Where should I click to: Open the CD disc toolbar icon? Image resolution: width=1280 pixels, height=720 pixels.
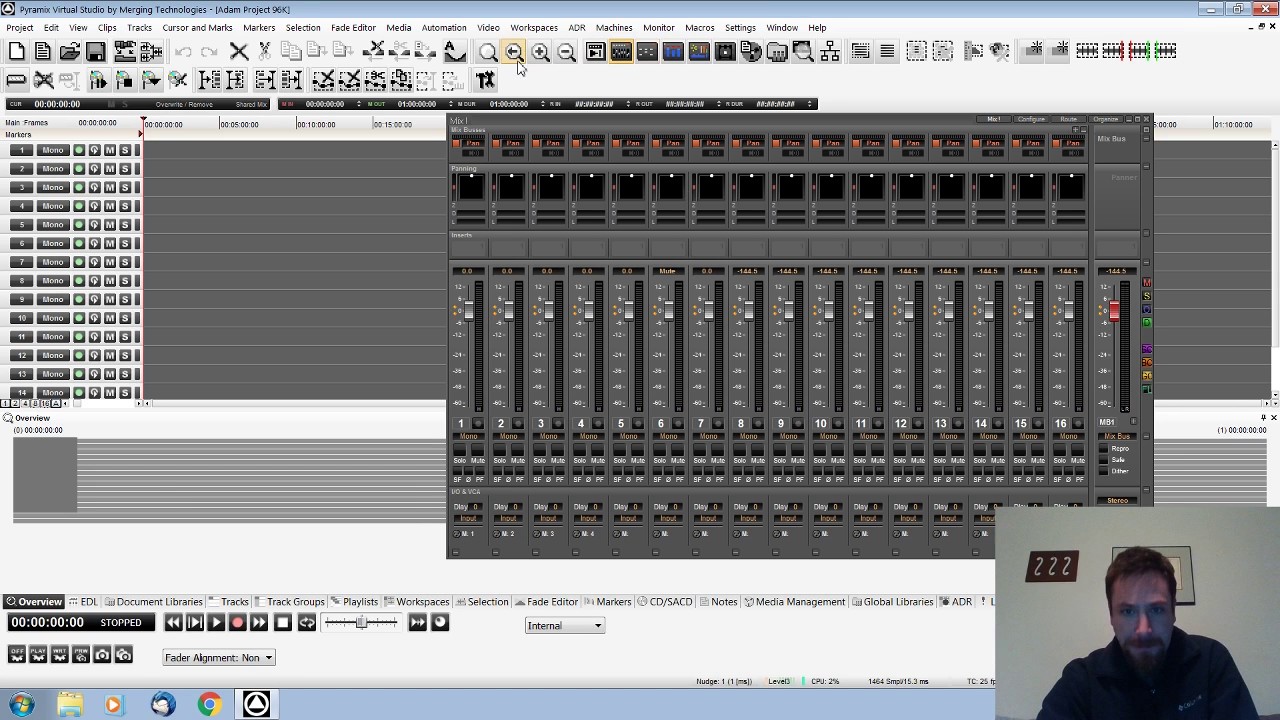coord(751,52)
